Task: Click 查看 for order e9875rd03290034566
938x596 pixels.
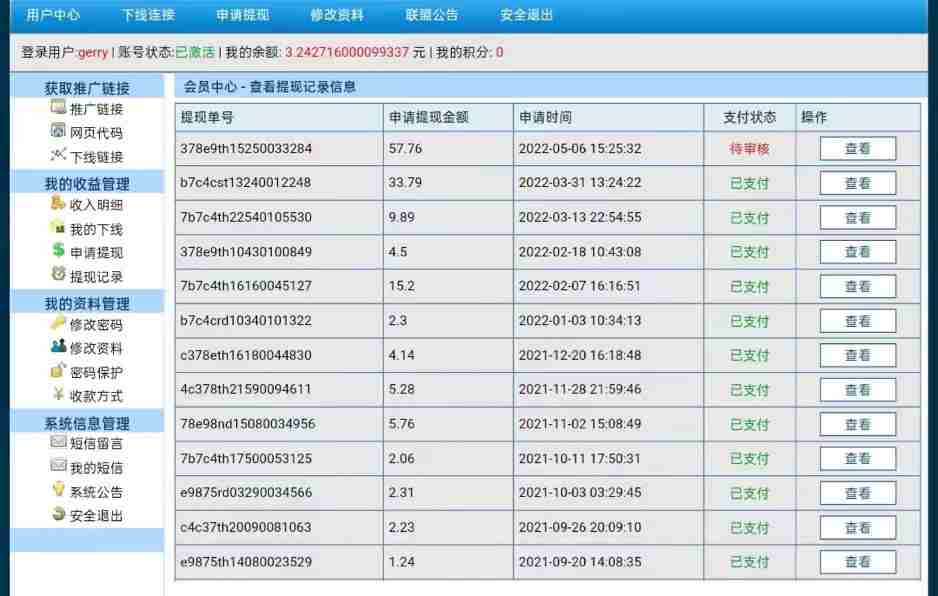Action: pos(858,494)
